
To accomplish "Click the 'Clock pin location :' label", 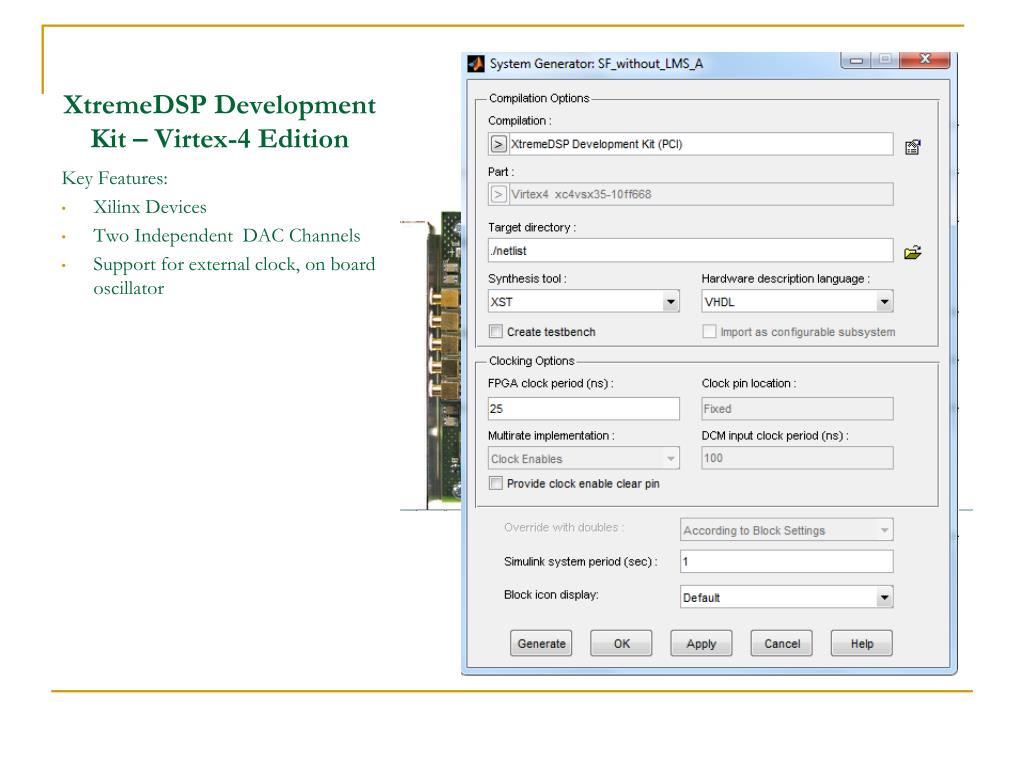I will click(x=749, y=383).
